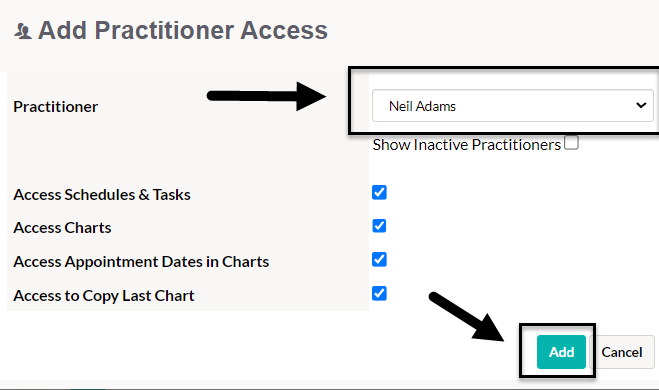The width and height of the screenshot is (659, 390).
Task: Click the Cancel button
Action: pyautogui.click(x=622, y=352)
